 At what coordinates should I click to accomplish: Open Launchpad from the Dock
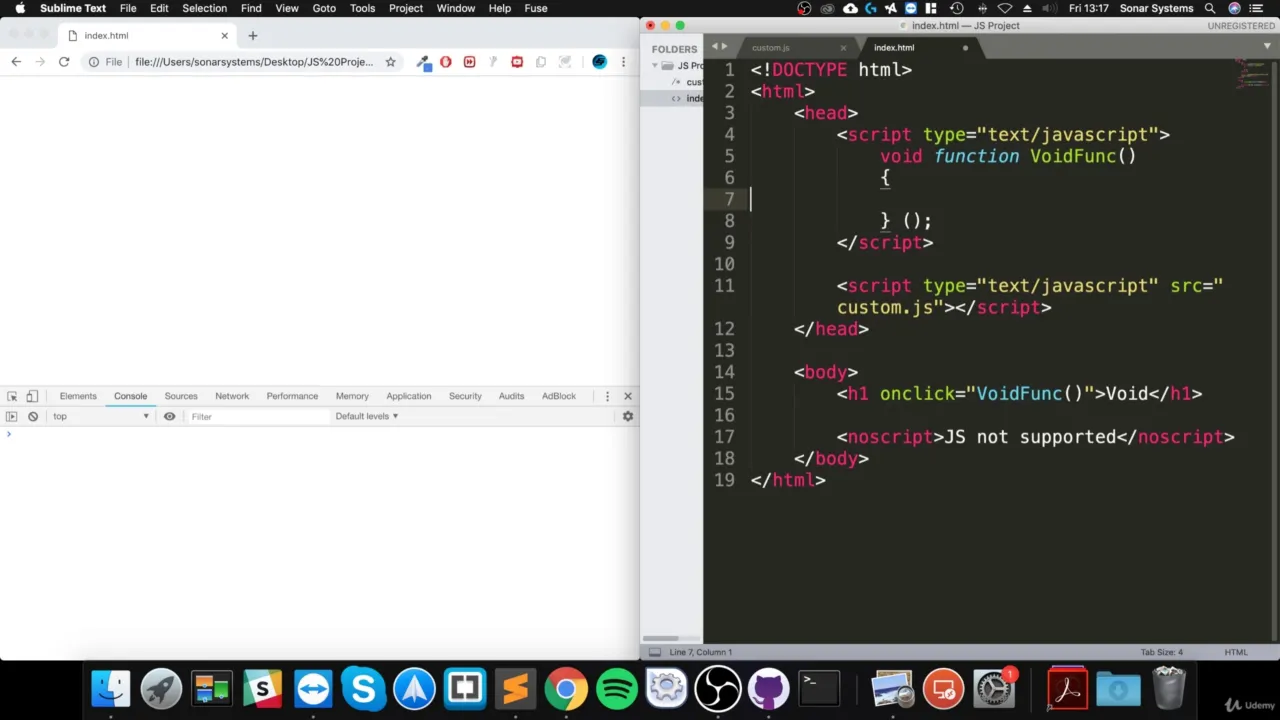coord(161,689)
